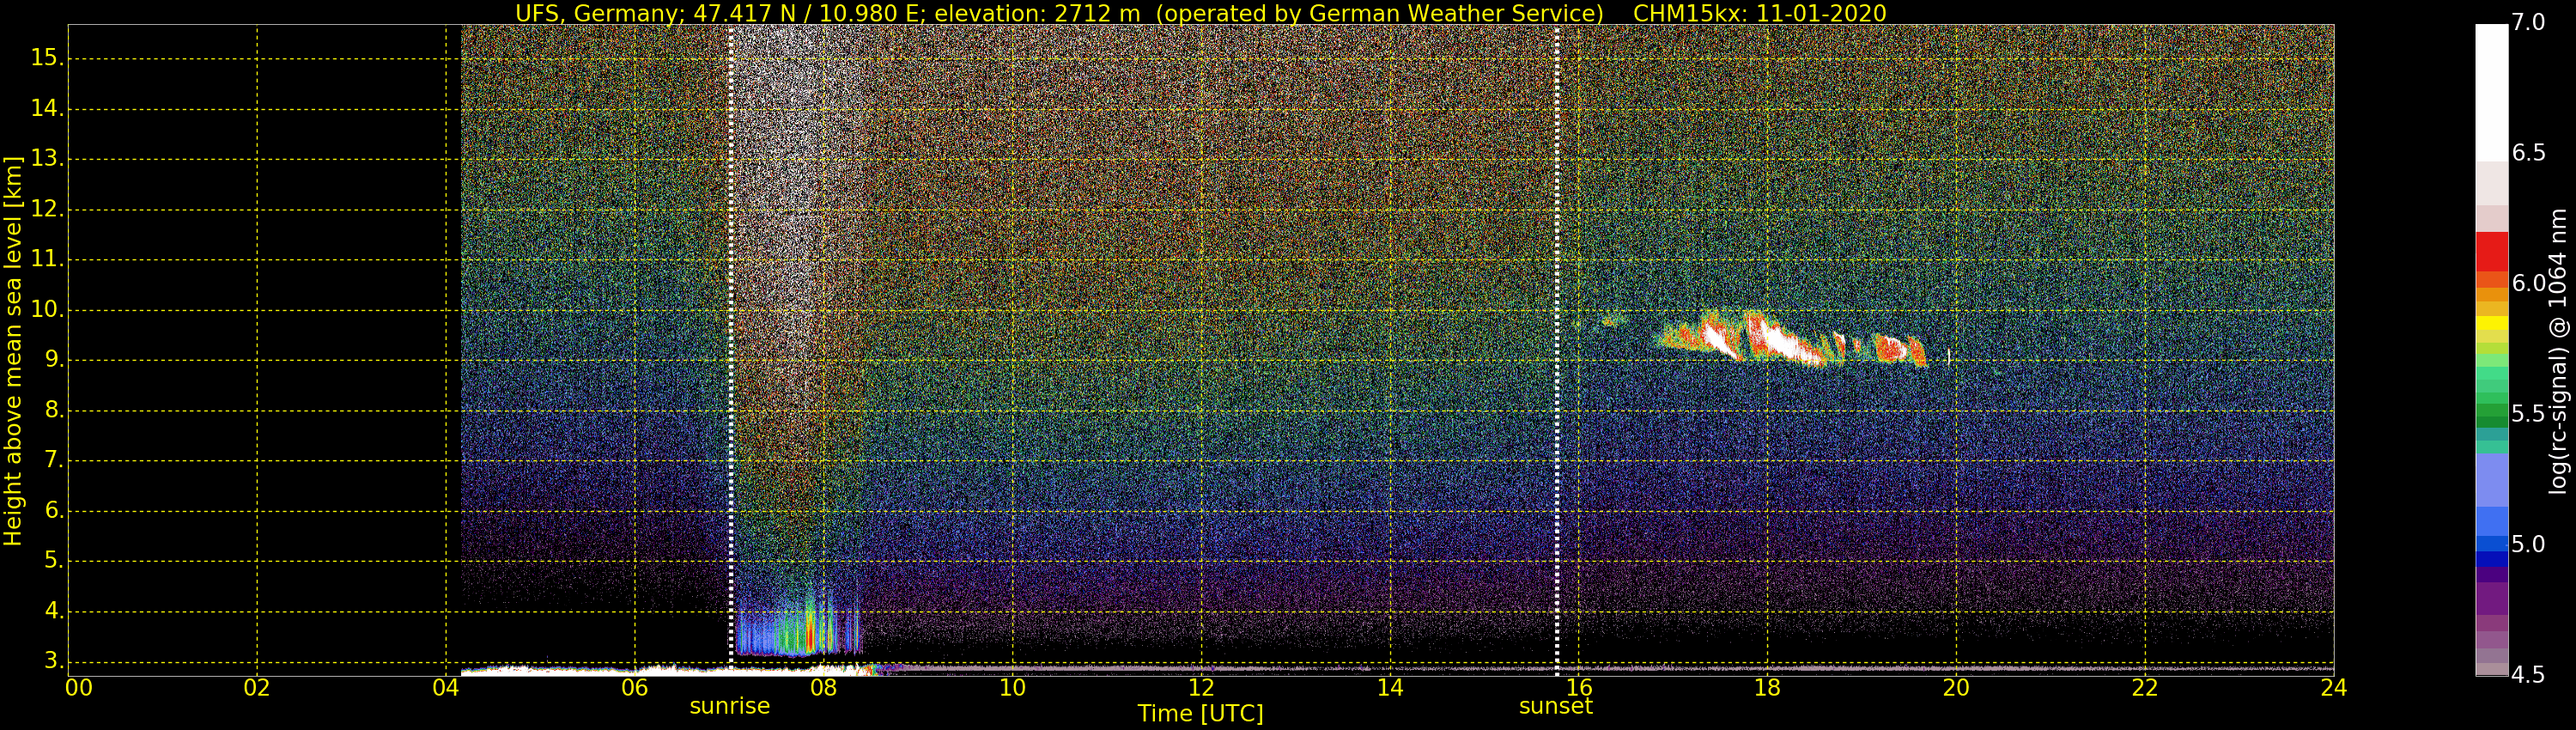Click the white dotted sunrise line in plot

[x=731, y=350]
